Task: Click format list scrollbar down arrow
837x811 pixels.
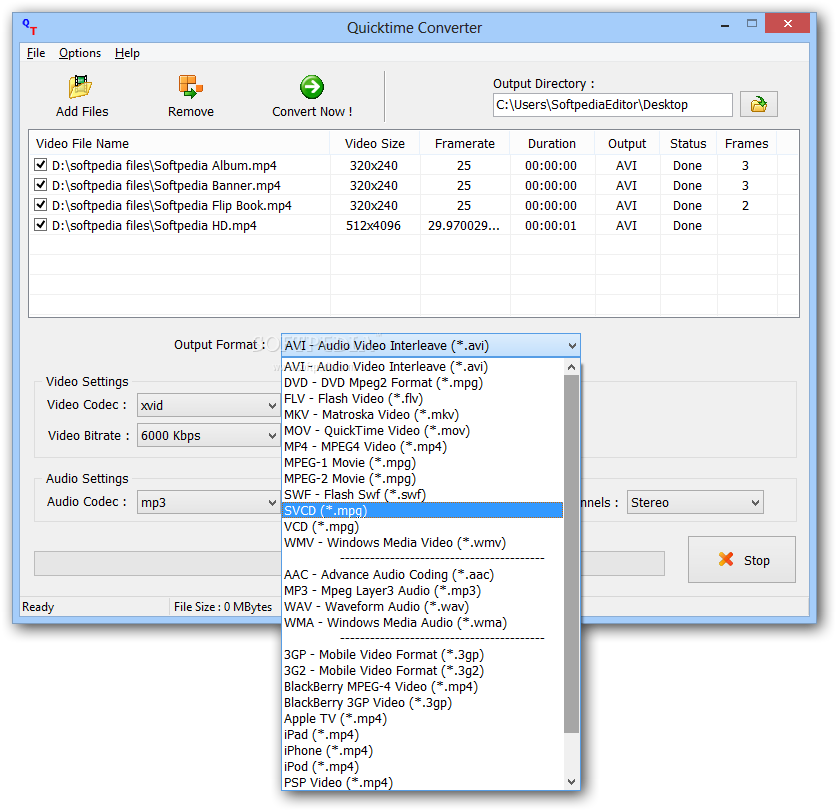Action: click(x=571, y=782)
